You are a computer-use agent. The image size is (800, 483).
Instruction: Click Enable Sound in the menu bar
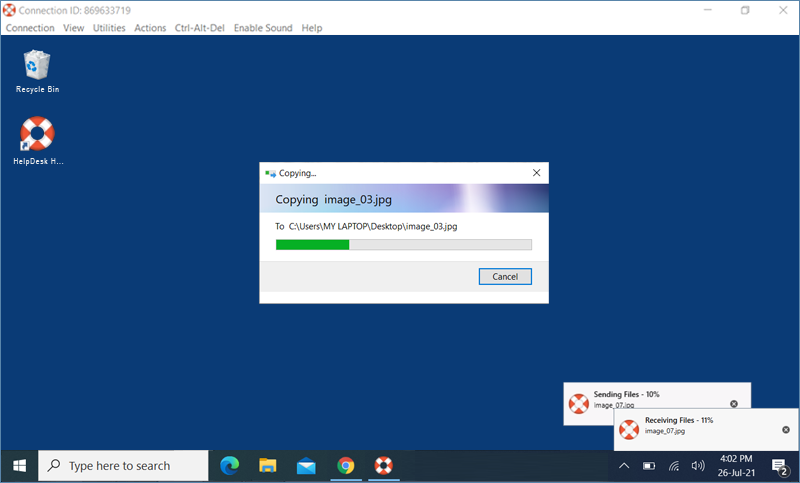[x=263, y=28]
